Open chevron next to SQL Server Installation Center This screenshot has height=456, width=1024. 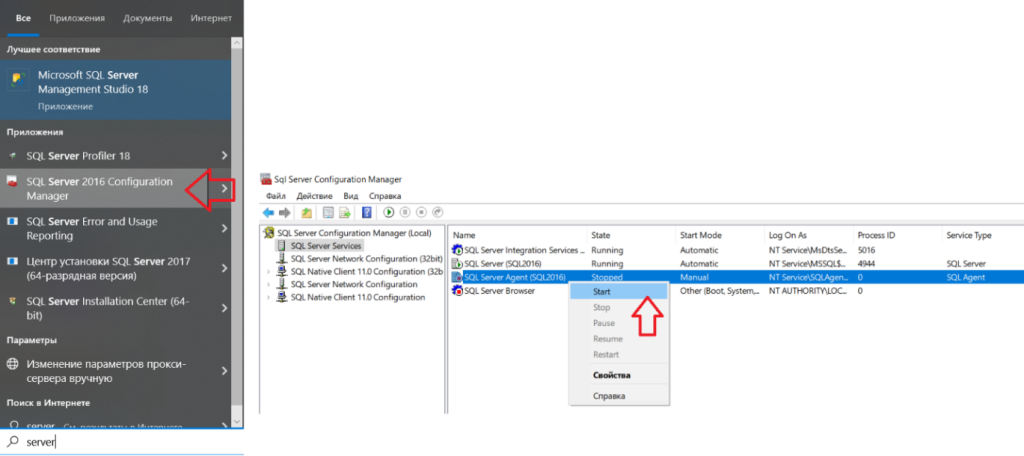point(224,308)
